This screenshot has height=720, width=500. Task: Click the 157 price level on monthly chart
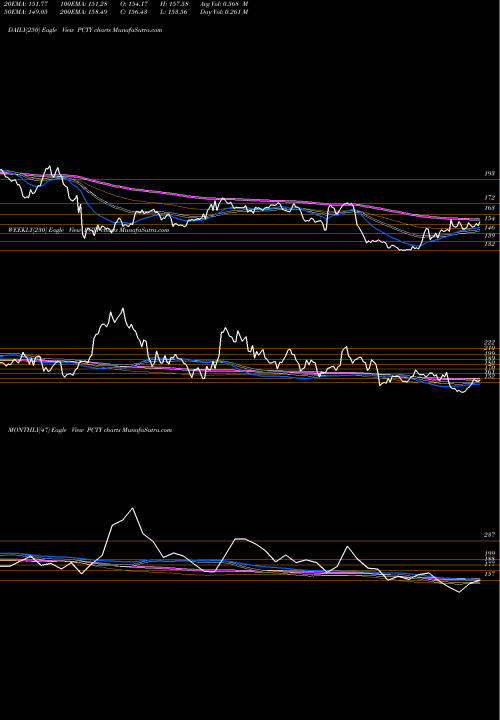[x=490, y=574]
